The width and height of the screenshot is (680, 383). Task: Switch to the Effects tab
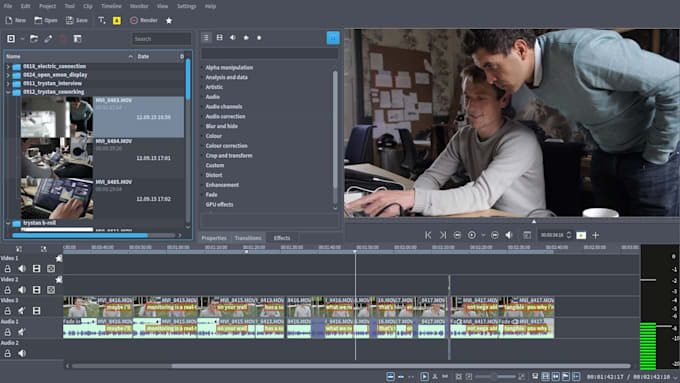(282, 238)
